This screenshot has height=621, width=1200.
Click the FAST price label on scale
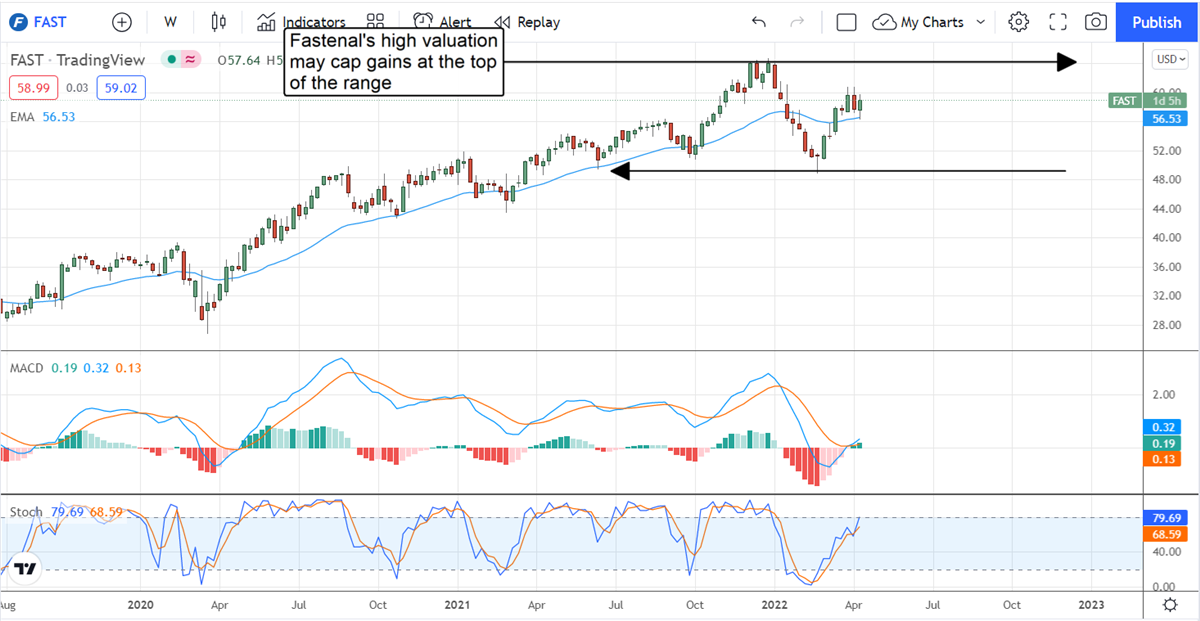[1125, 100]
